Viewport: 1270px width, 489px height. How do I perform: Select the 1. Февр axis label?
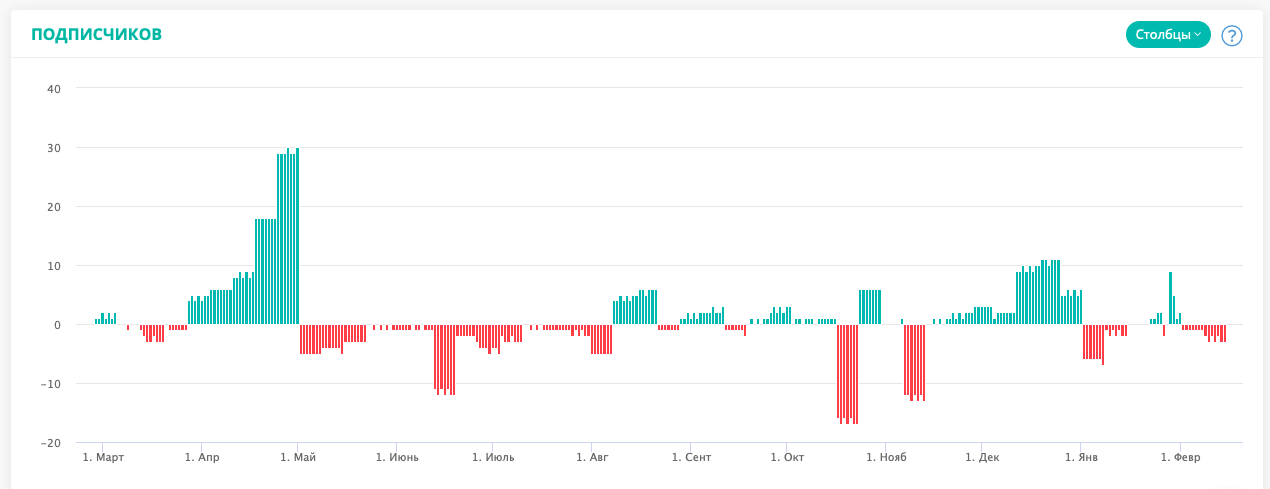(x=1180, y=457)
